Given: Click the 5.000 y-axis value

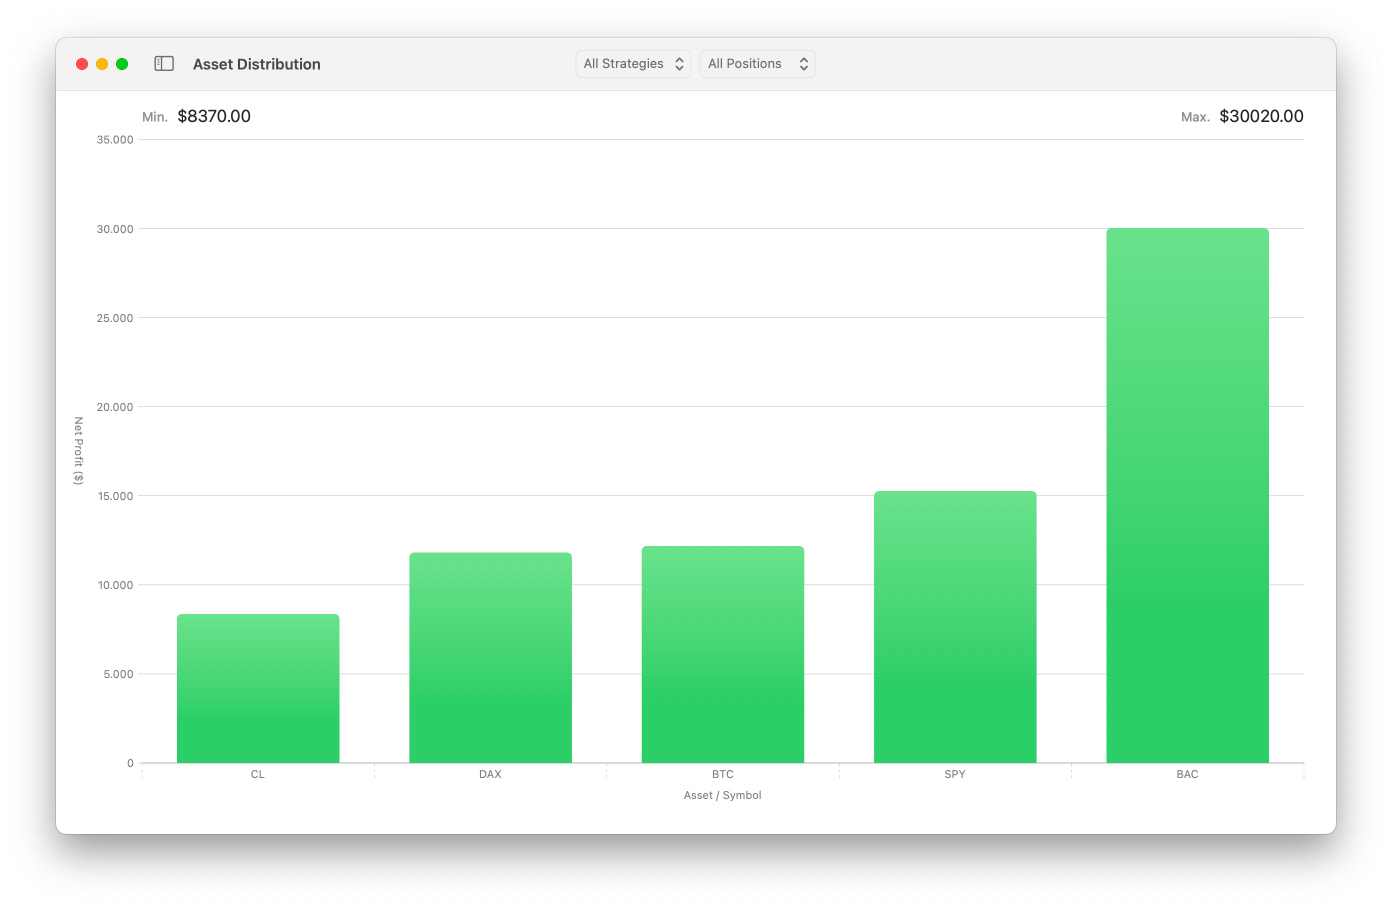Looking at the screenshot, I should (x=118, y=674).
